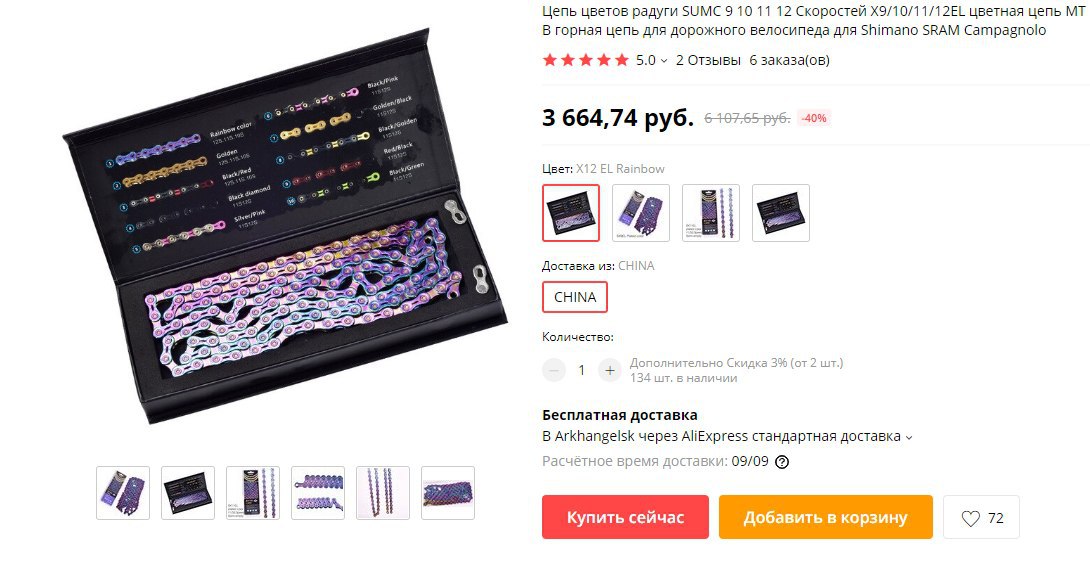Show first gallery thumbnail below main image

click(x=123, y=493)
